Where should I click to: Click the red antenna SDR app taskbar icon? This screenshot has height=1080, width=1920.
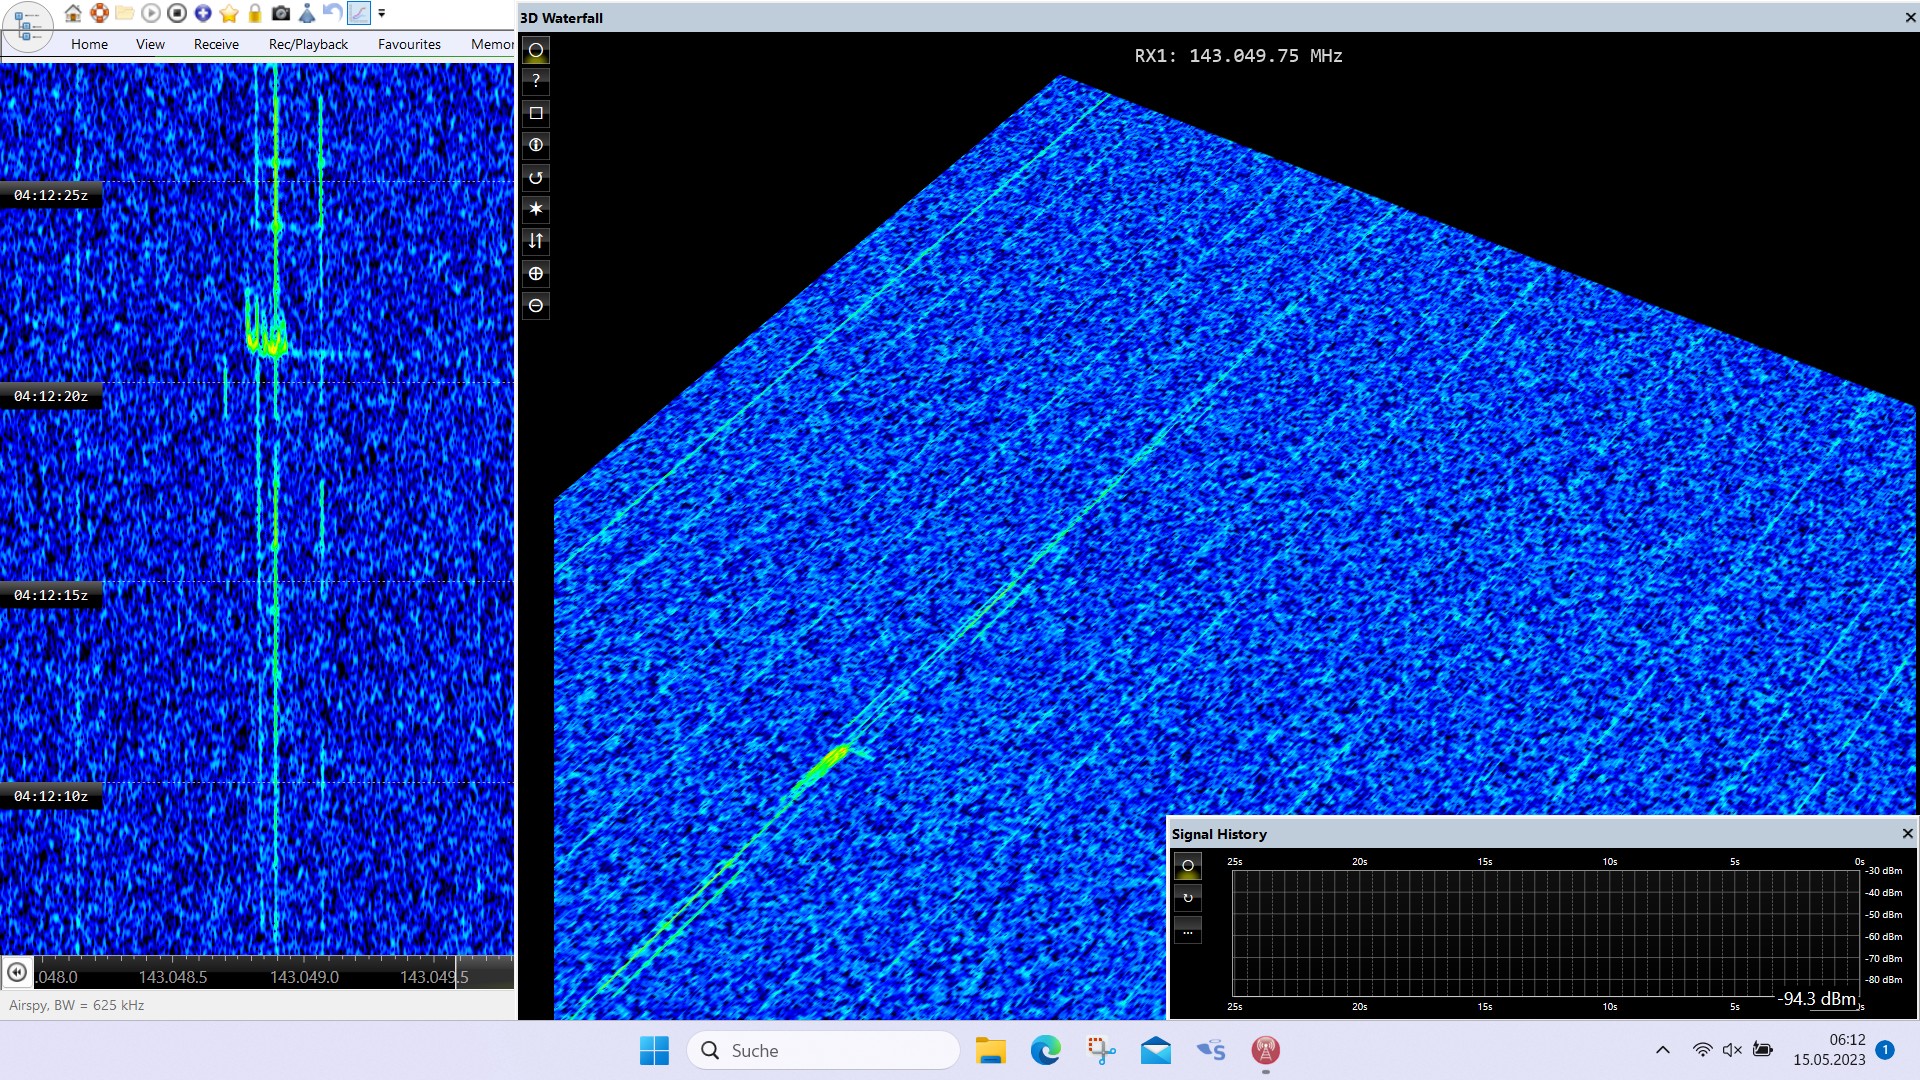coord(1265,1050)
